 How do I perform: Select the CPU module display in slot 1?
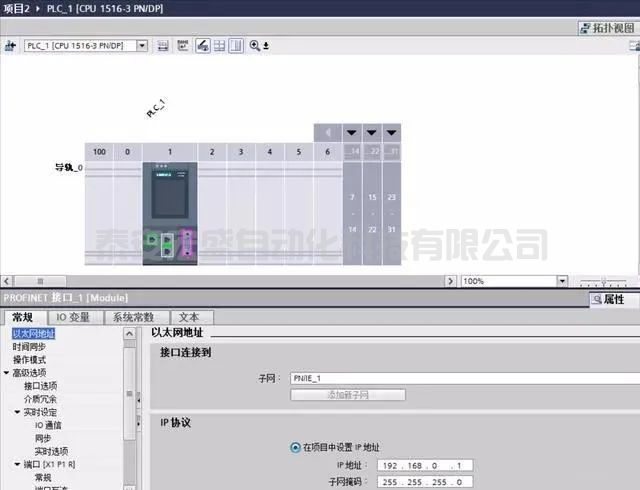[x=170, y=196]
